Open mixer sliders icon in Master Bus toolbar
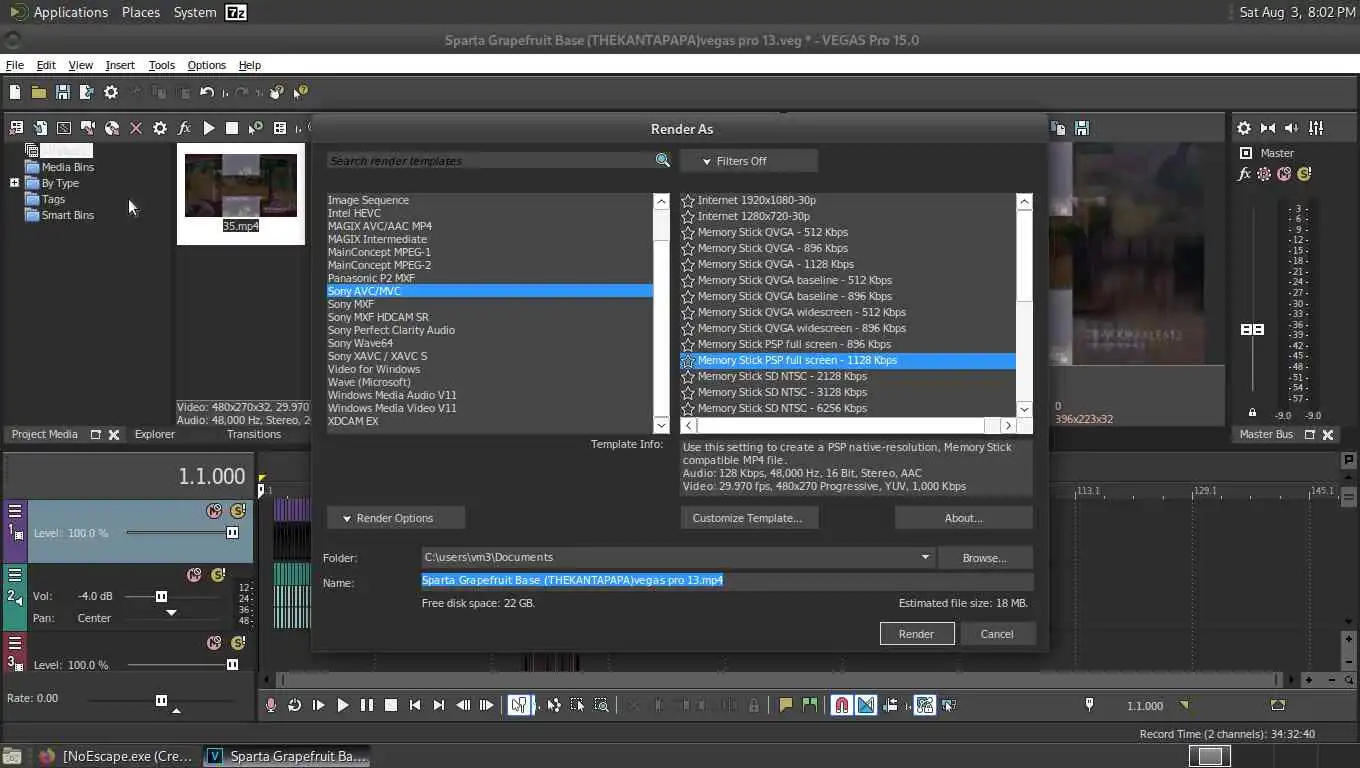The width and height of the screenshot is (1360, 768). 1316,128
